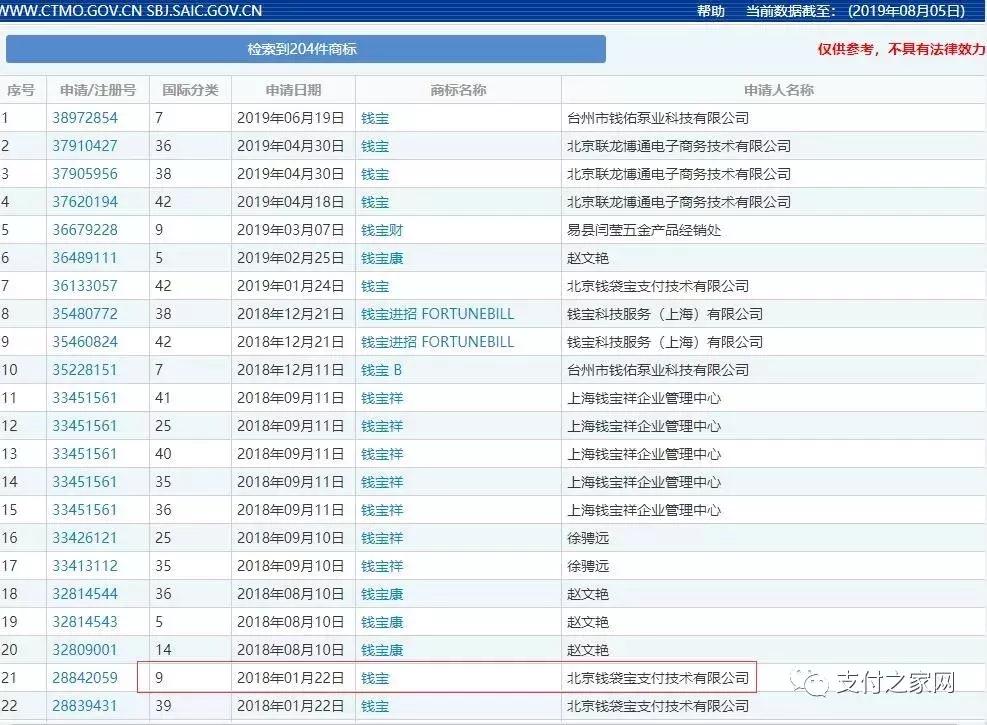Open application number 33413112
987x725 pixels.
pyautogui.click(x=85, y=566)
